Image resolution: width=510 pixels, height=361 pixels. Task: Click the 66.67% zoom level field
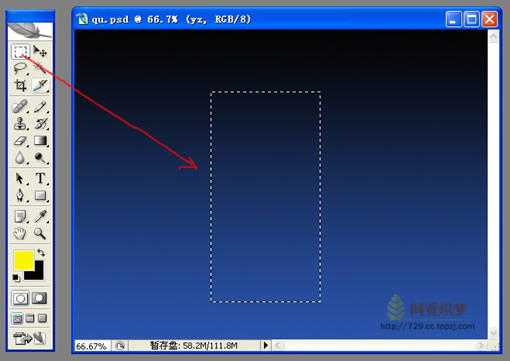click(91, 346)
